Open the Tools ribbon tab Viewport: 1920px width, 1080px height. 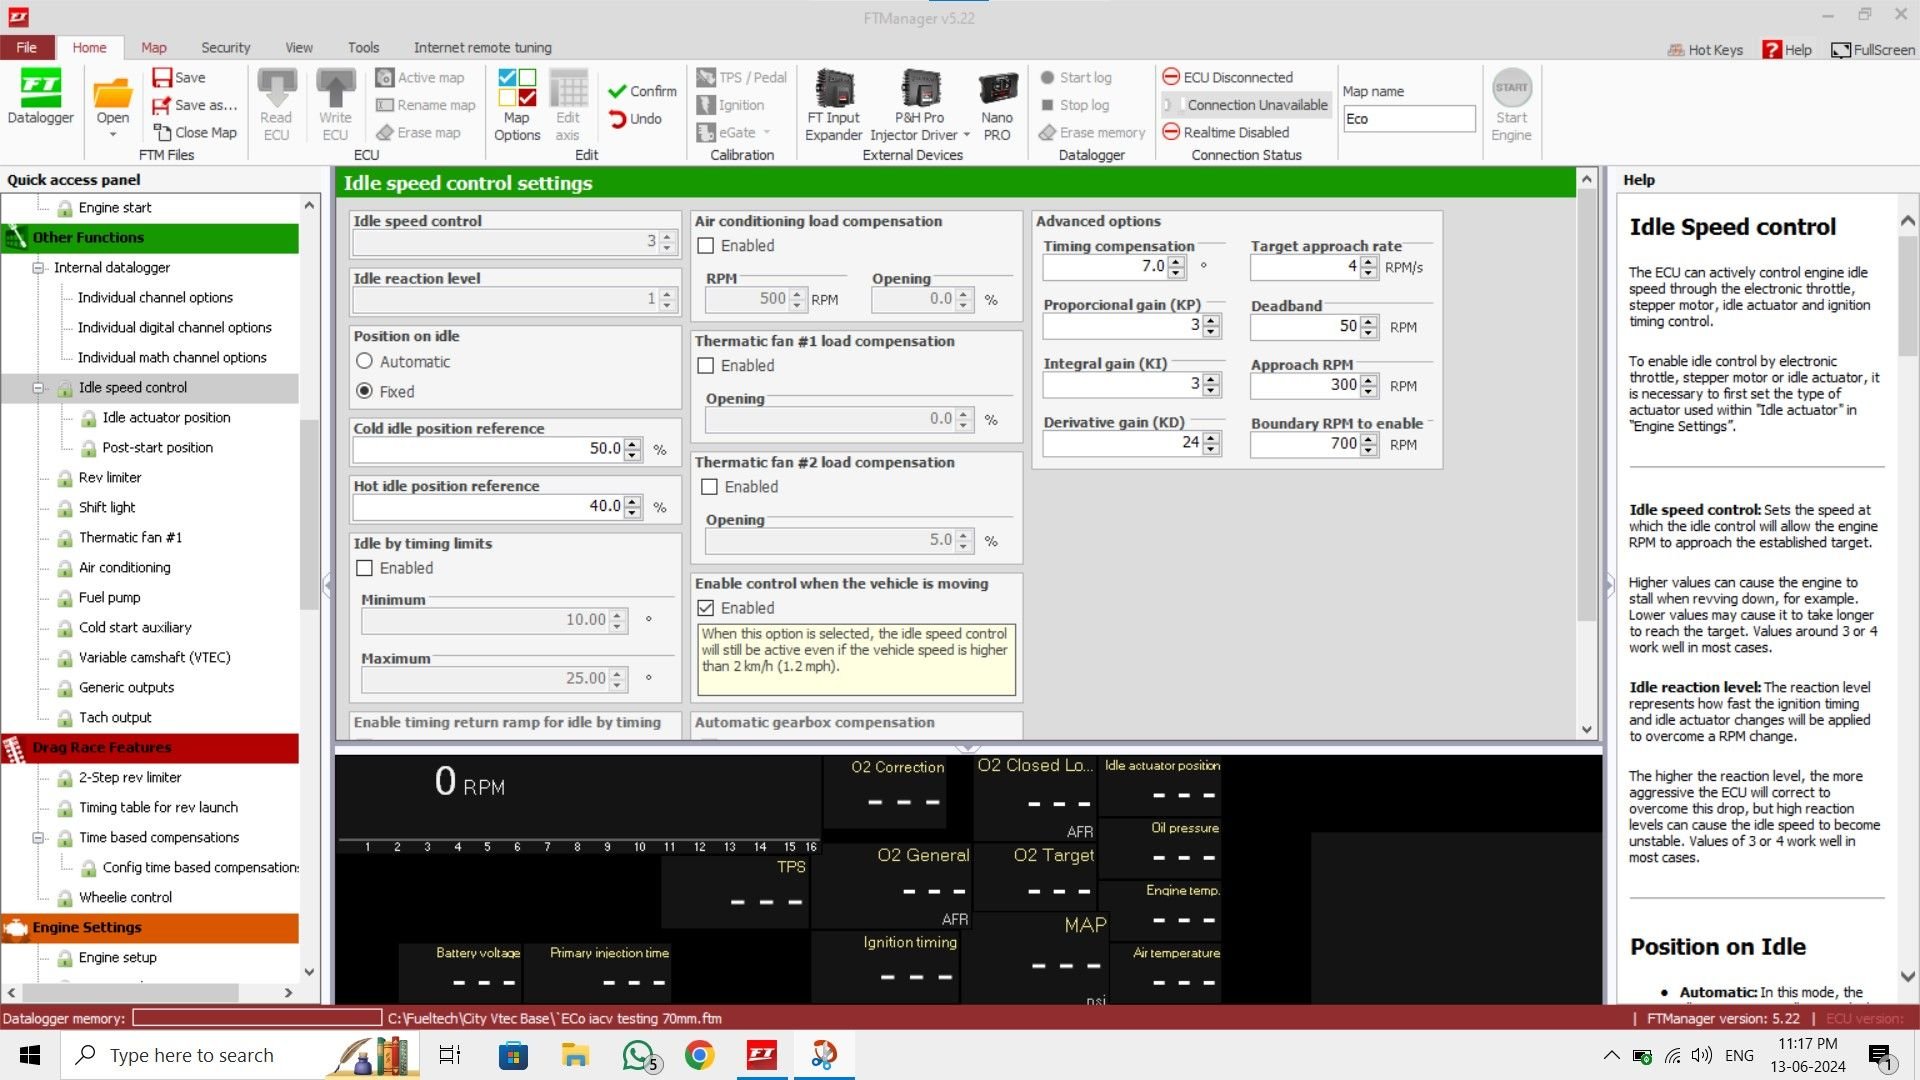pos(363,47)
